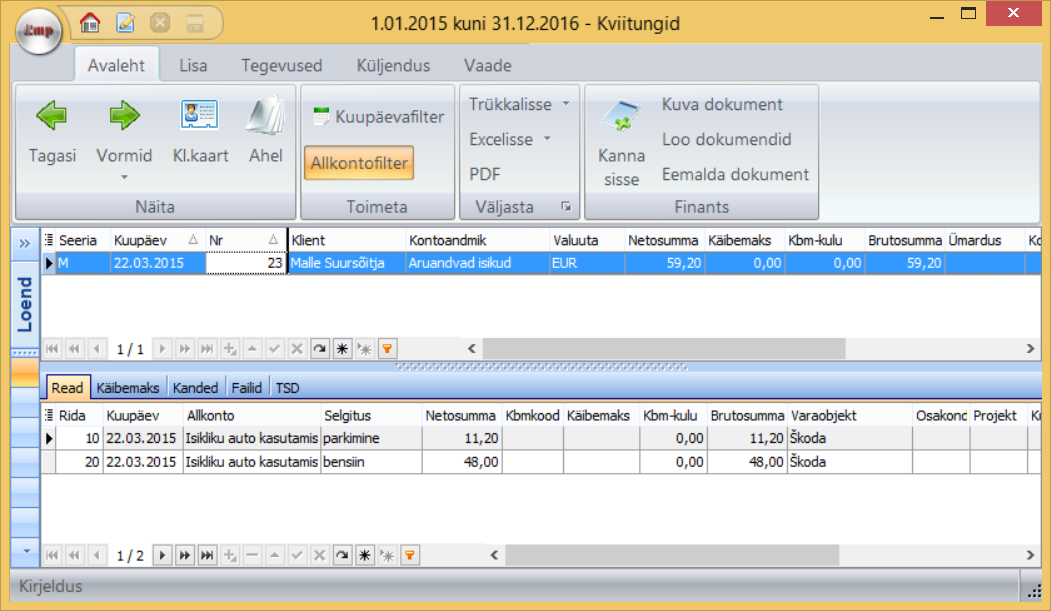This screenshot has width=1051, height=611.
Task: Click the round Emp application button
Action: (x=39, y=31)
